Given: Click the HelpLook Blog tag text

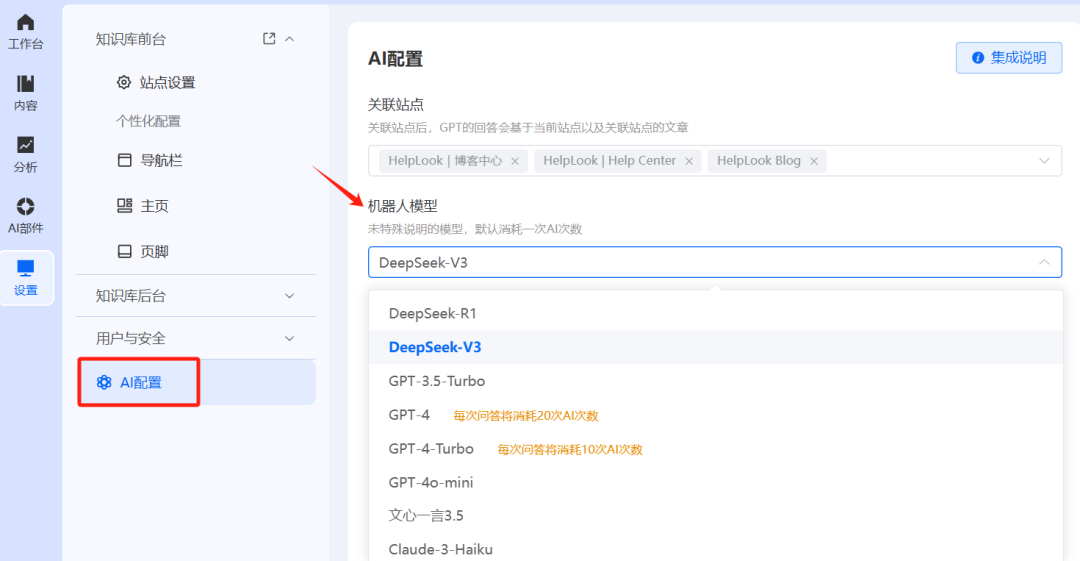Looking at the screenshot, I should click(758, 161).
